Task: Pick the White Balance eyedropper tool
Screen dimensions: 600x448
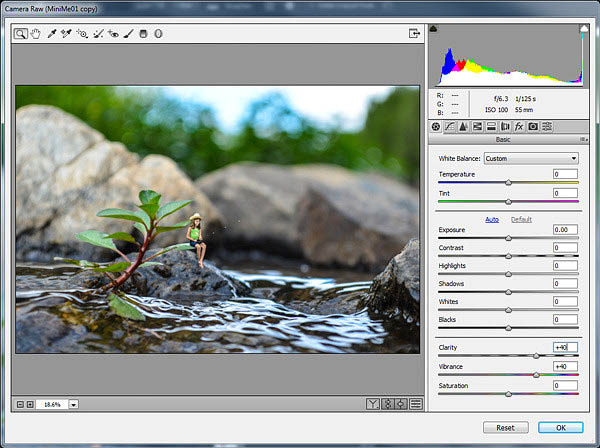Action: click(x=53, y=33)
